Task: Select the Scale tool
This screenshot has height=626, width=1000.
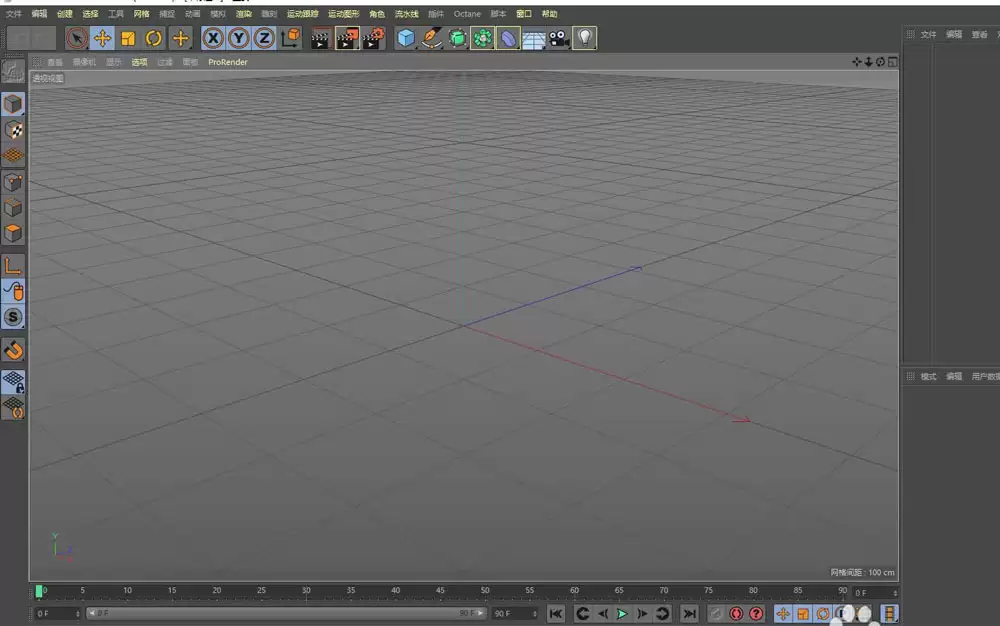Action: [128, 38]
